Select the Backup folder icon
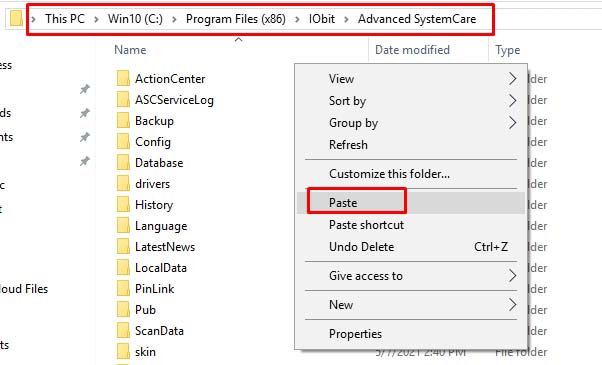Image resolution: width=602 pixels, height=365 pixels. click(x=123, y=121)
